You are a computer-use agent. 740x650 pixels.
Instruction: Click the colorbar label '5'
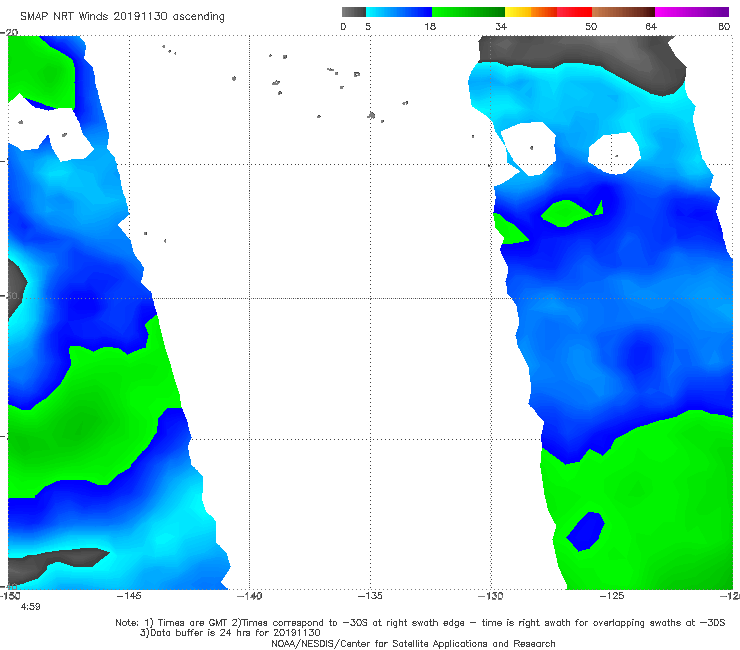[368, 27]
